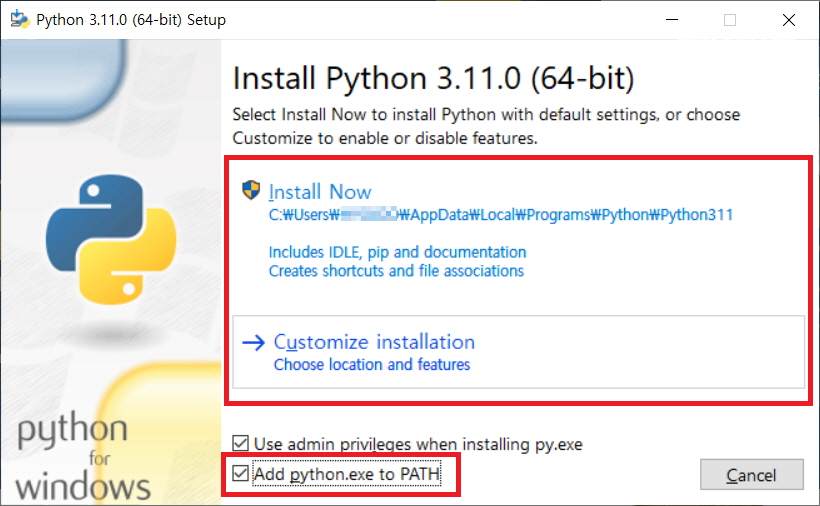Click 'Choose location and features' text

coord(372,364)
